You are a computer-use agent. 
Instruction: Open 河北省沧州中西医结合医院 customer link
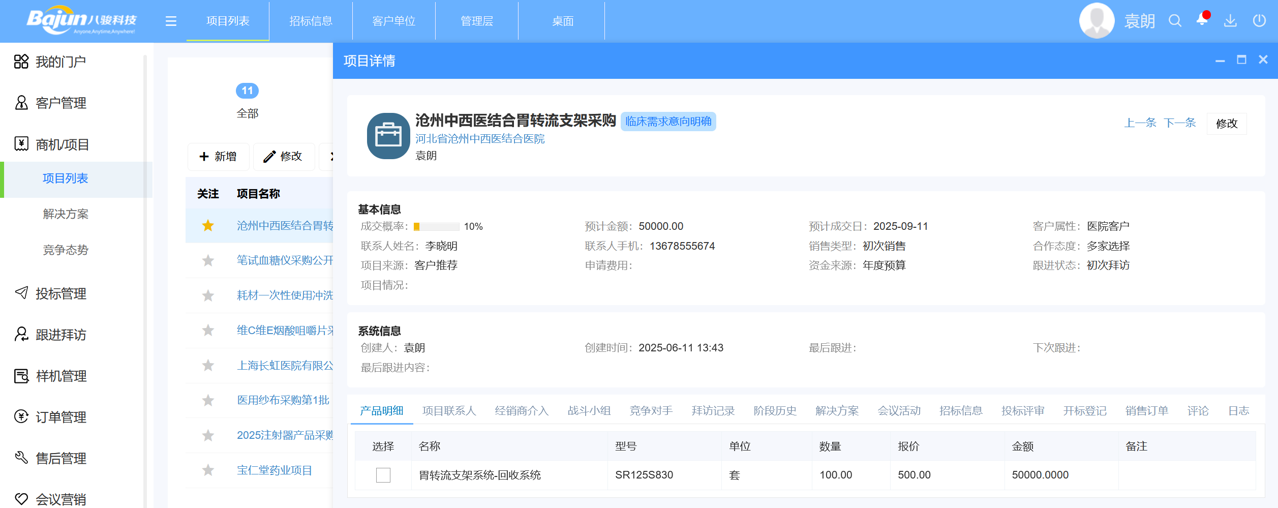(x=480, y=139)
